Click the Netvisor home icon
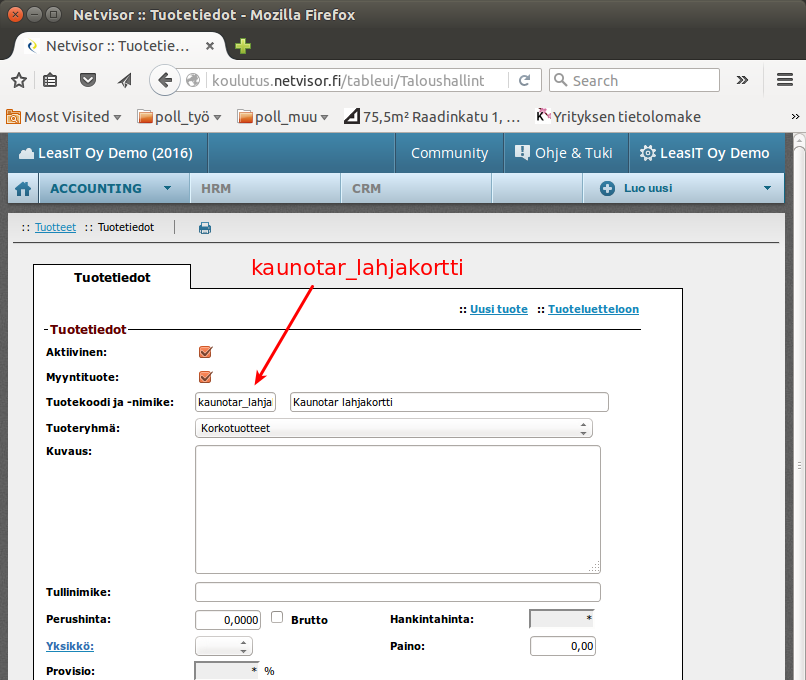806x680 pixels. coord(23,188)
